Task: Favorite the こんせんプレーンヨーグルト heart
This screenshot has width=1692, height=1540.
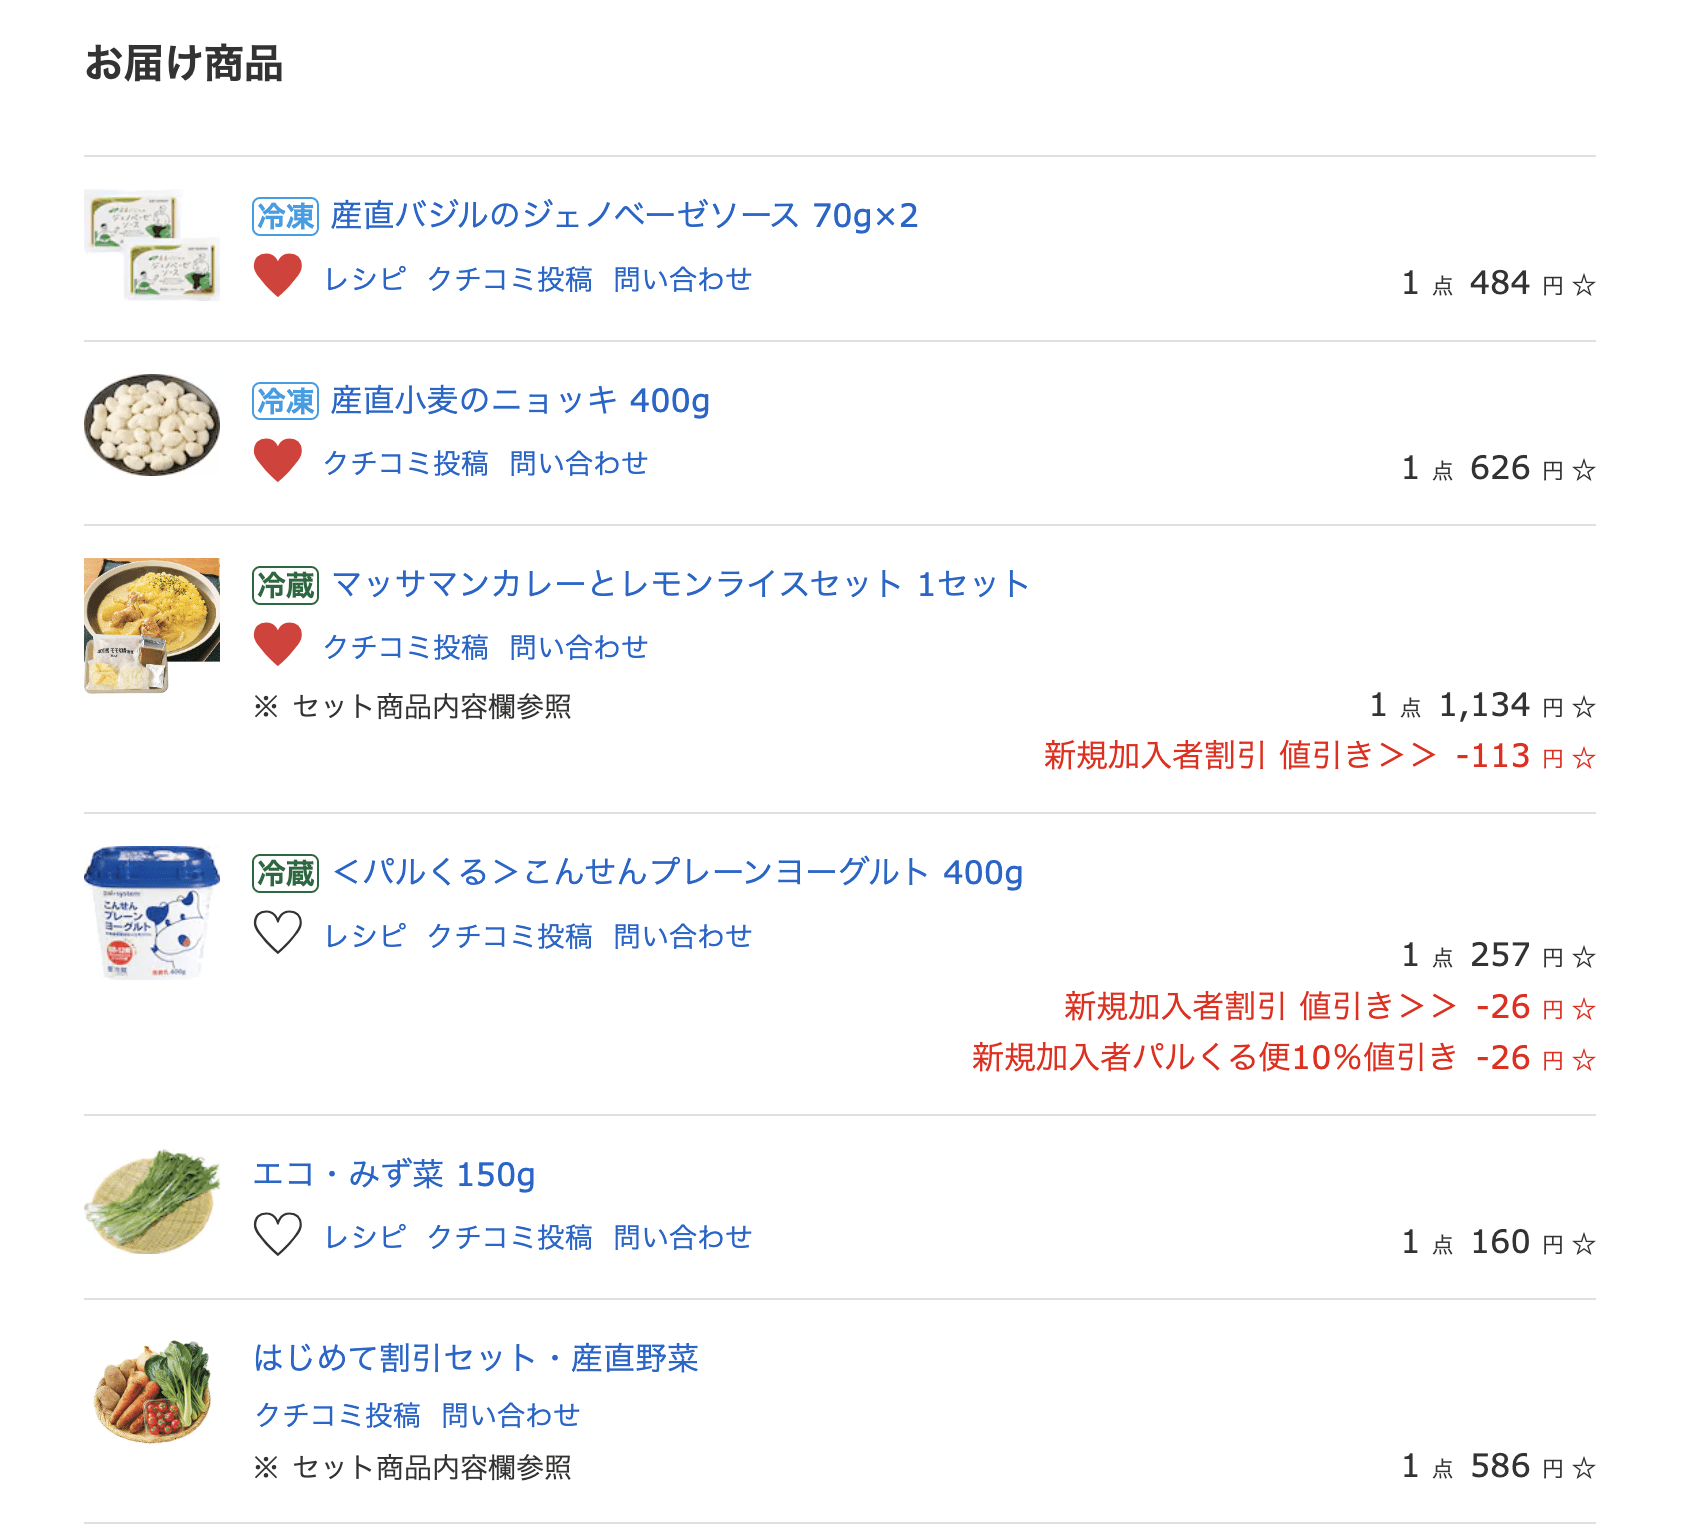Action: [277, 933]
